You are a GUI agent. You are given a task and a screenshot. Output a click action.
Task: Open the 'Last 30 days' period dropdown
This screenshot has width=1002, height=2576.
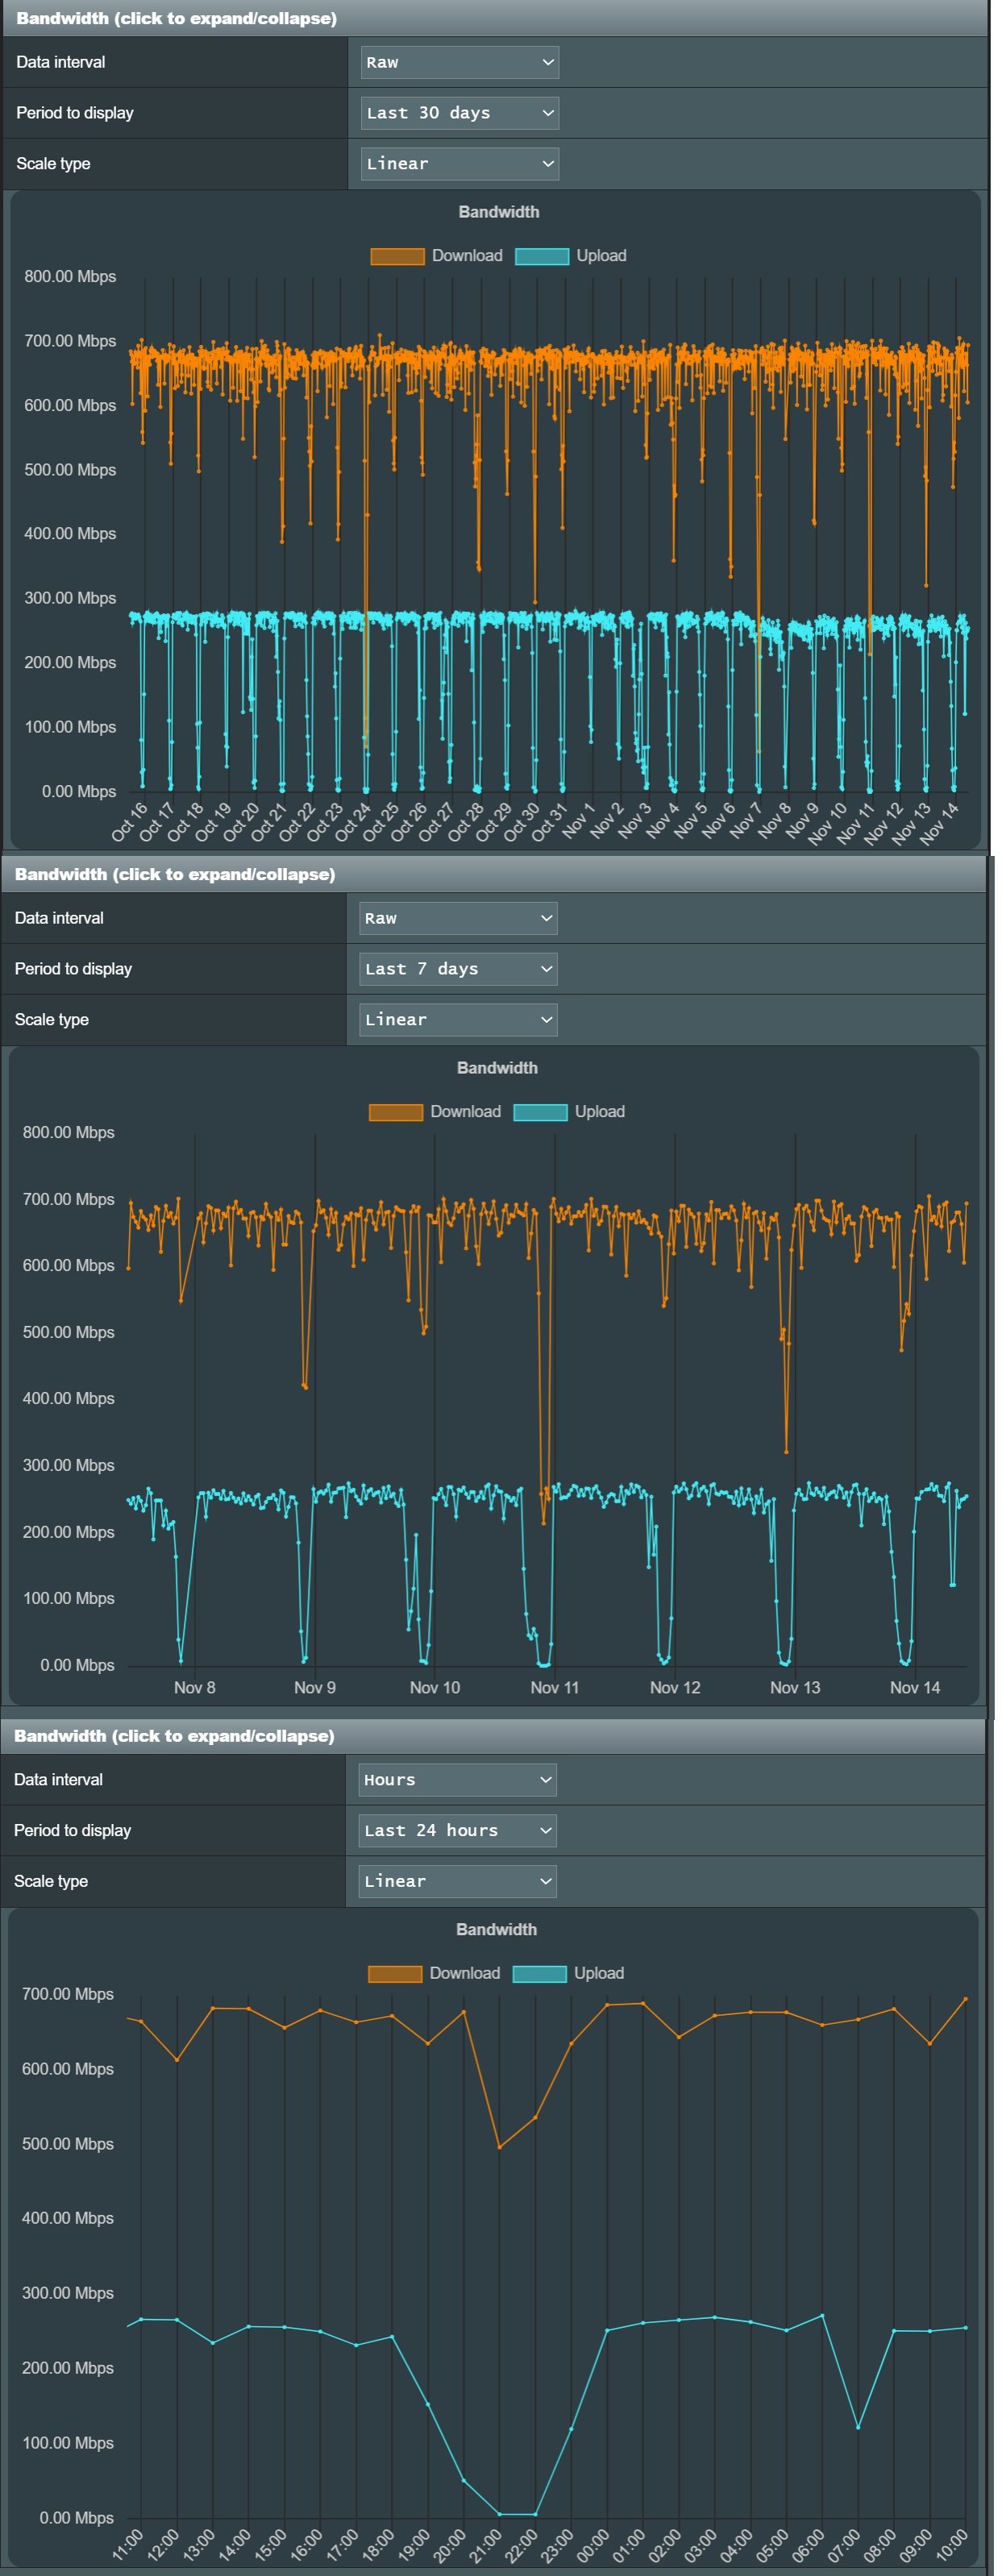click(x=459, y=113)
